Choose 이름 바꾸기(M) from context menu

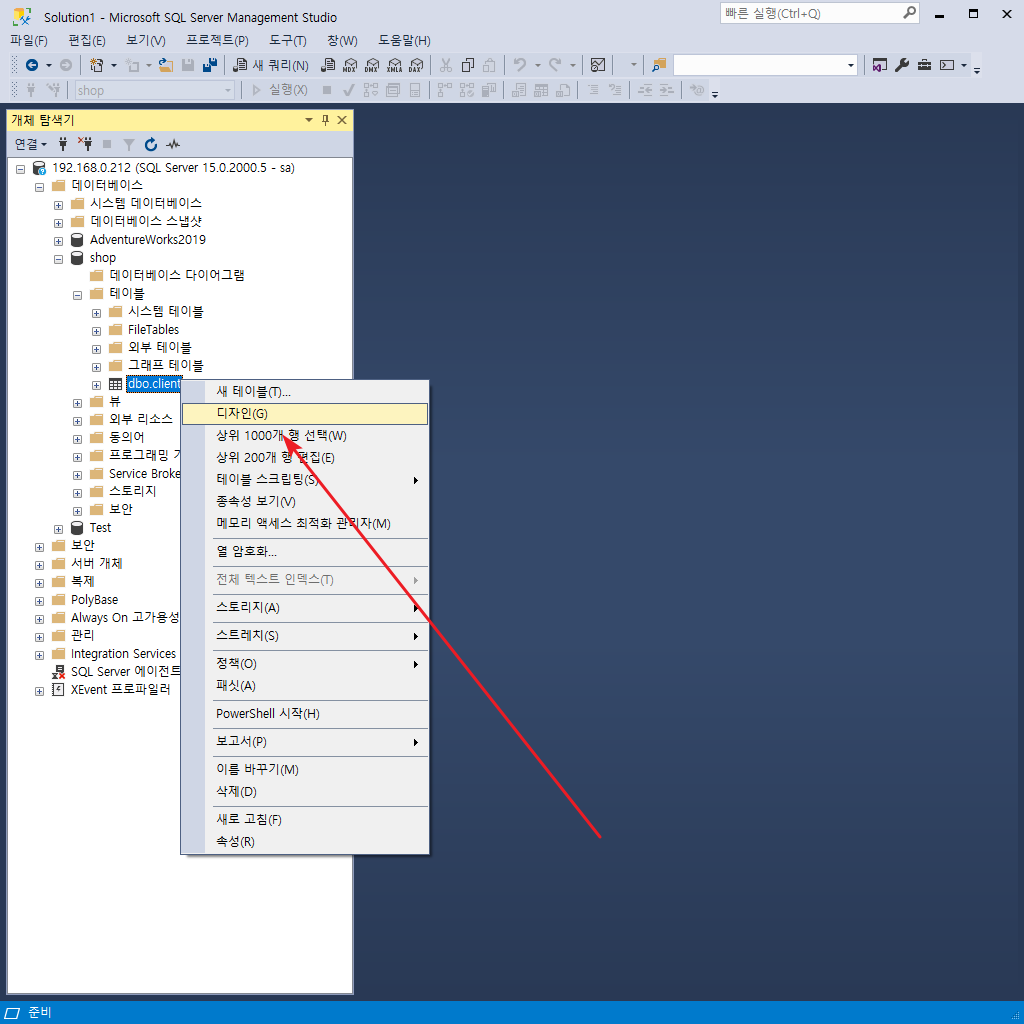[x=305, y=770]
